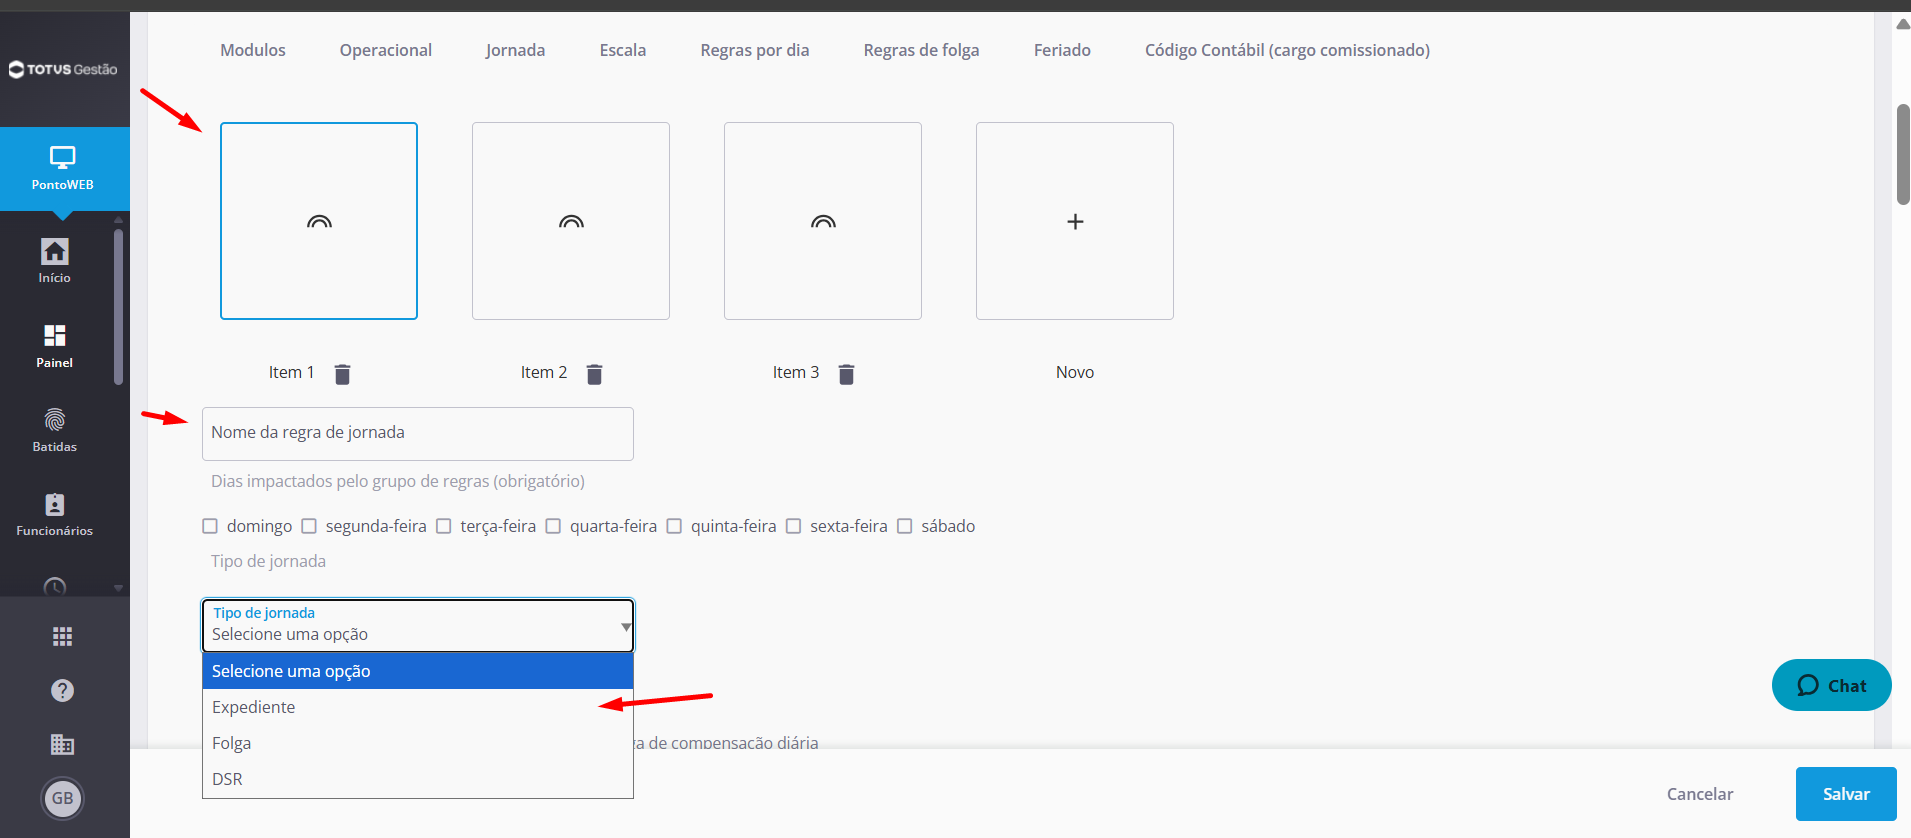1911x838 pixels.
Task: Open the help question mark icon
Action: [x=63, y=690]
